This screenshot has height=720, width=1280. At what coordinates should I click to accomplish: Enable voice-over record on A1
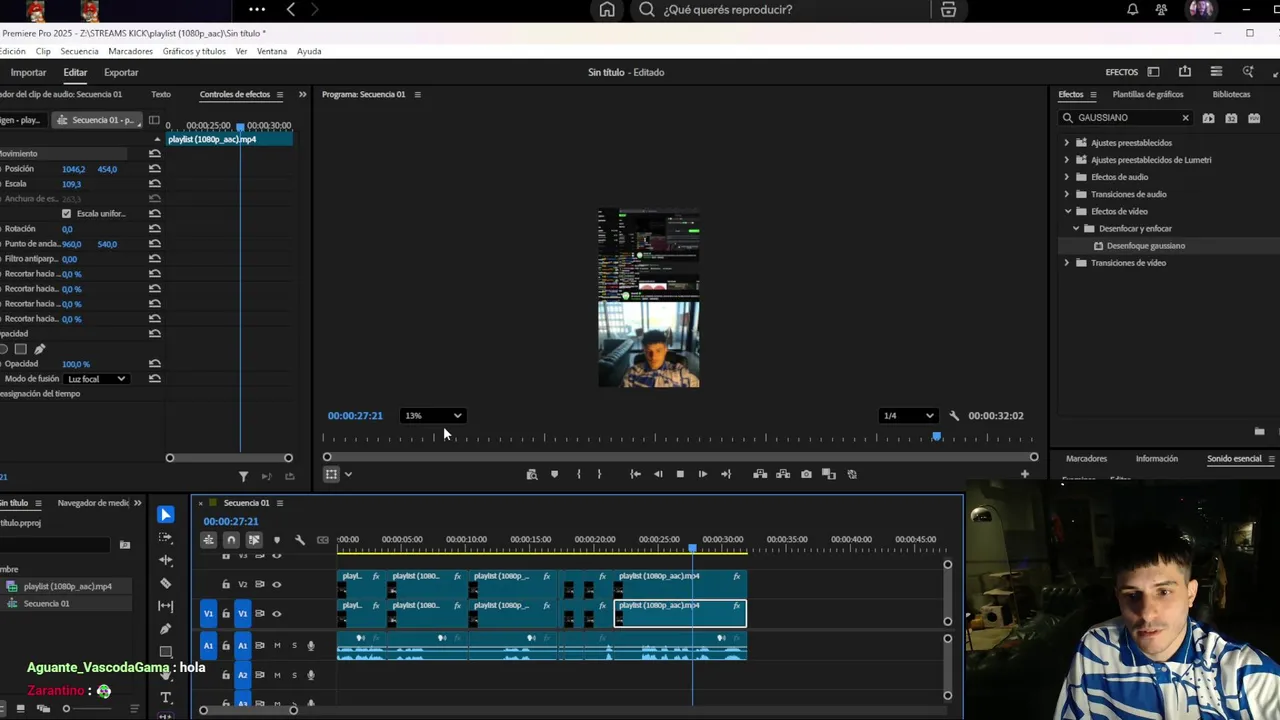click(x=311, y=646)
